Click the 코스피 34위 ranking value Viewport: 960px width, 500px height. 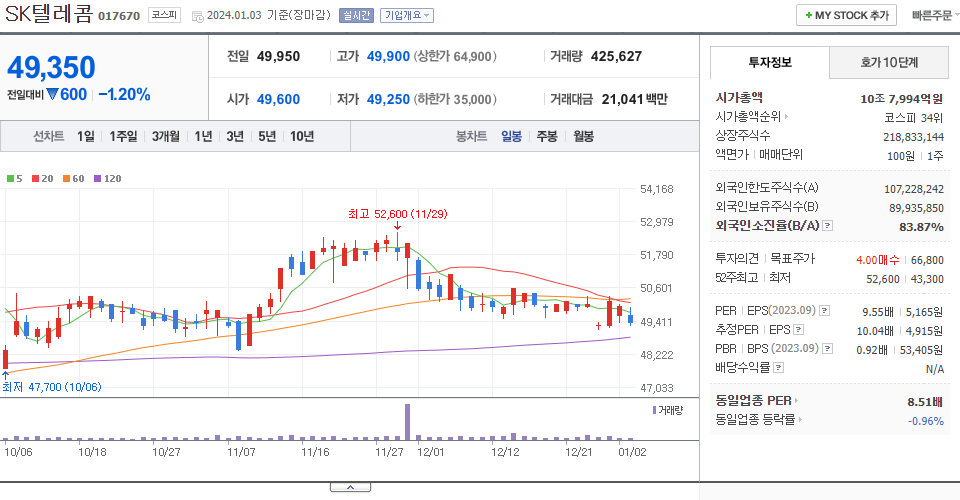913,118
